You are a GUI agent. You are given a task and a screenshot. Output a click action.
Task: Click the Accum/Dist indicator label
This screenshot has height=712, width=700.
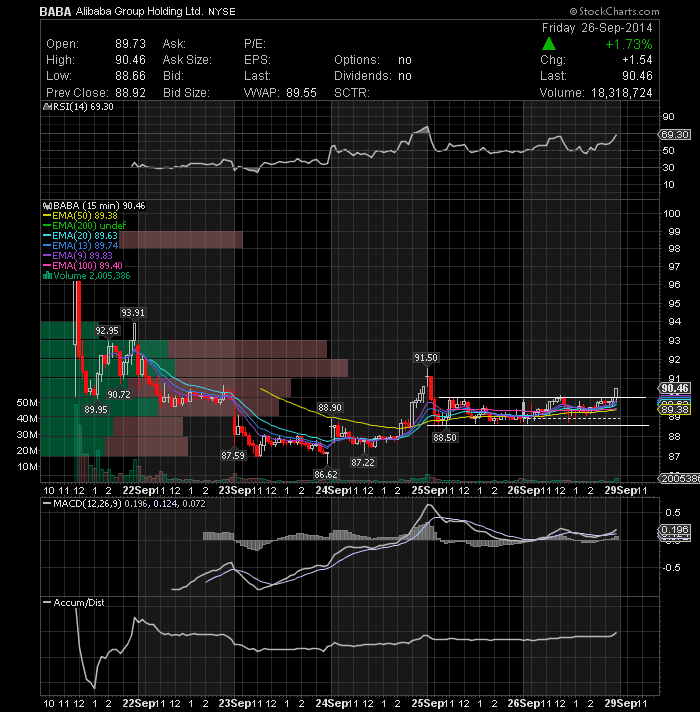[79, 603]
